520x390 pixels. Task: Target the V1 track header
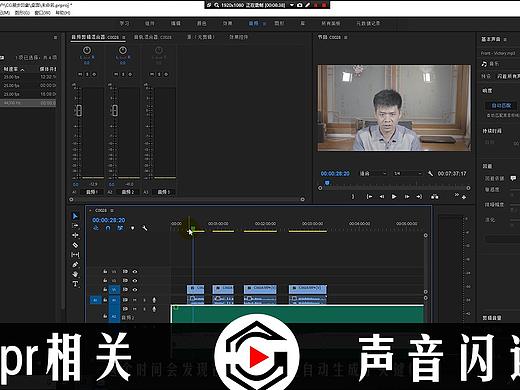pyautogui.click(x=114, y=289)
